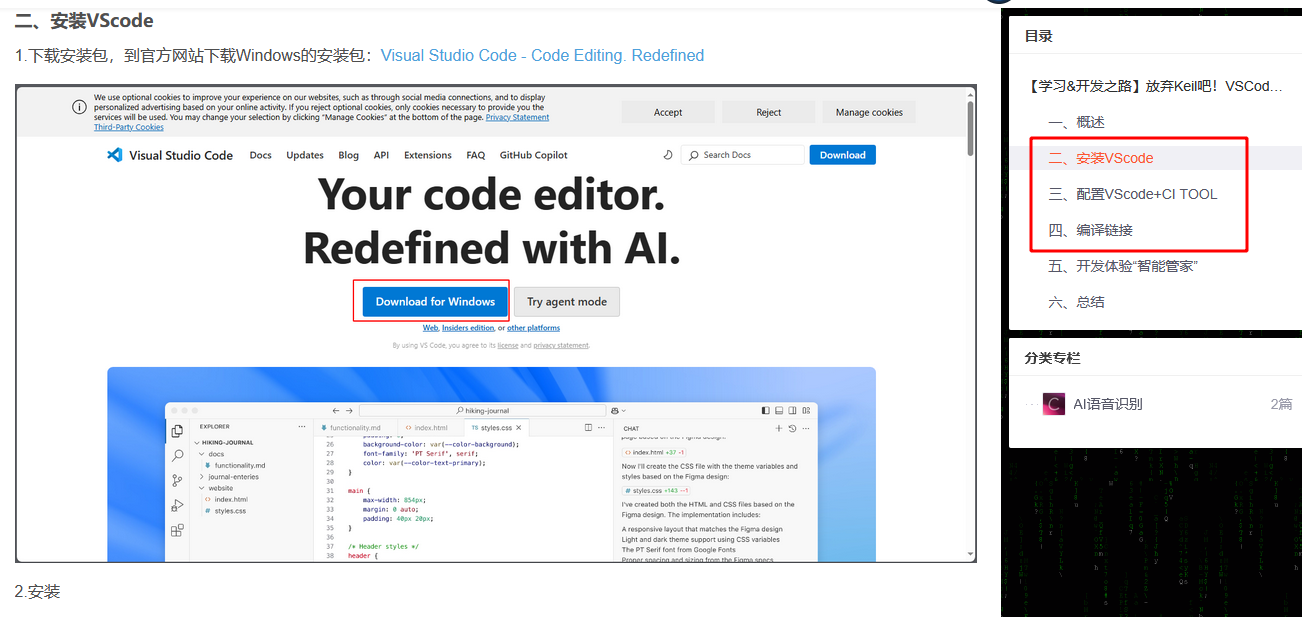Reject the optional cookies

(769, 112)
